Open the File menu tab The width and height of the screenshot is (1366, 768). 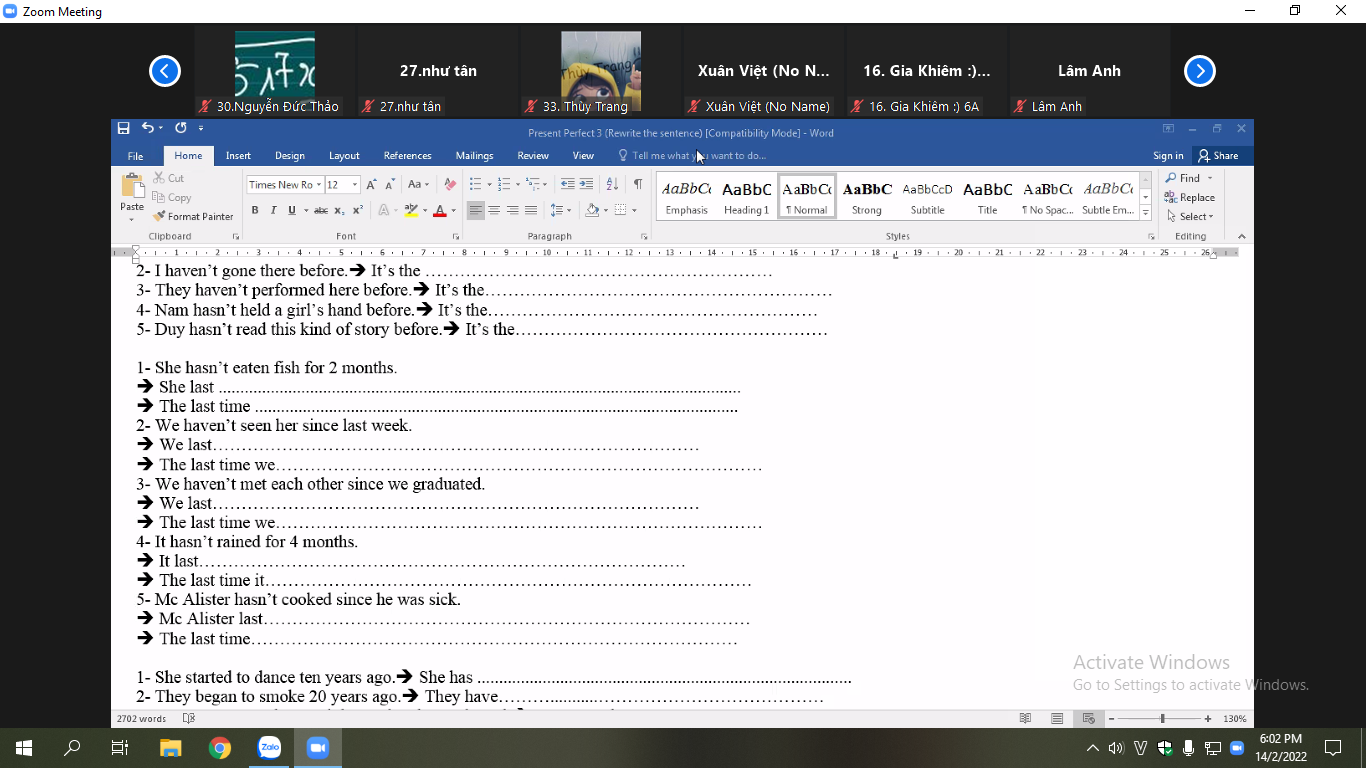point(135,155)
